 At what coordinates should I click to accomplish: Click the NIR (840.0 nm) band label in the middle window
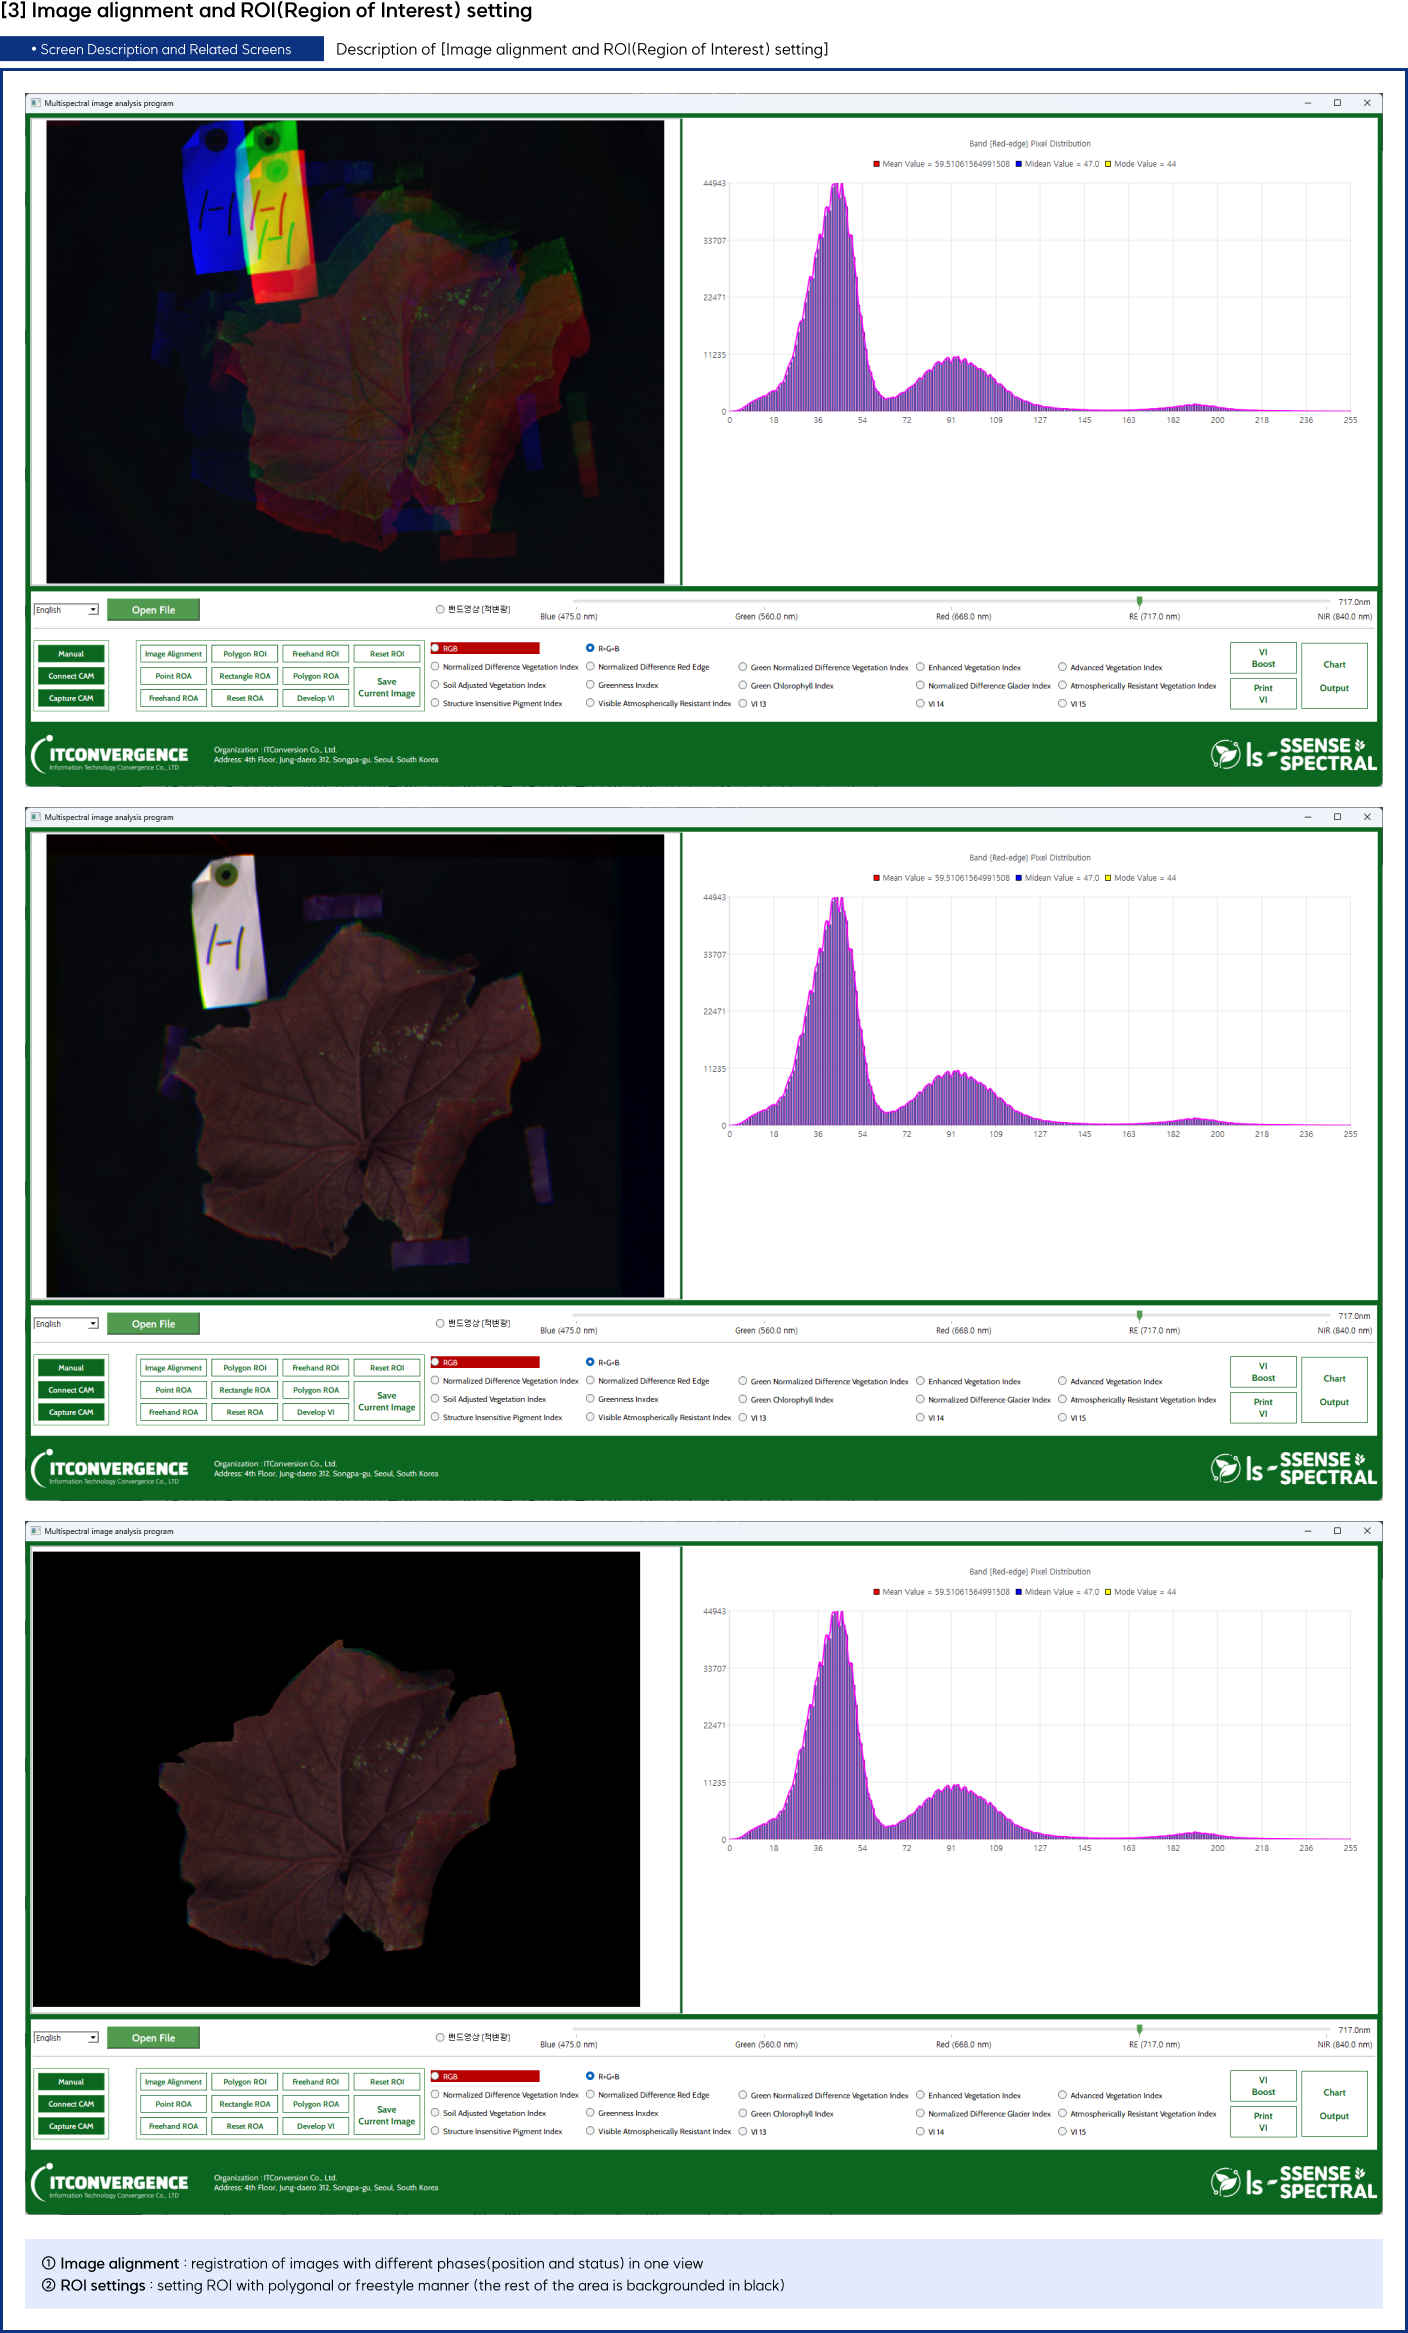pyautogui.click(x=1344, y=1330)
